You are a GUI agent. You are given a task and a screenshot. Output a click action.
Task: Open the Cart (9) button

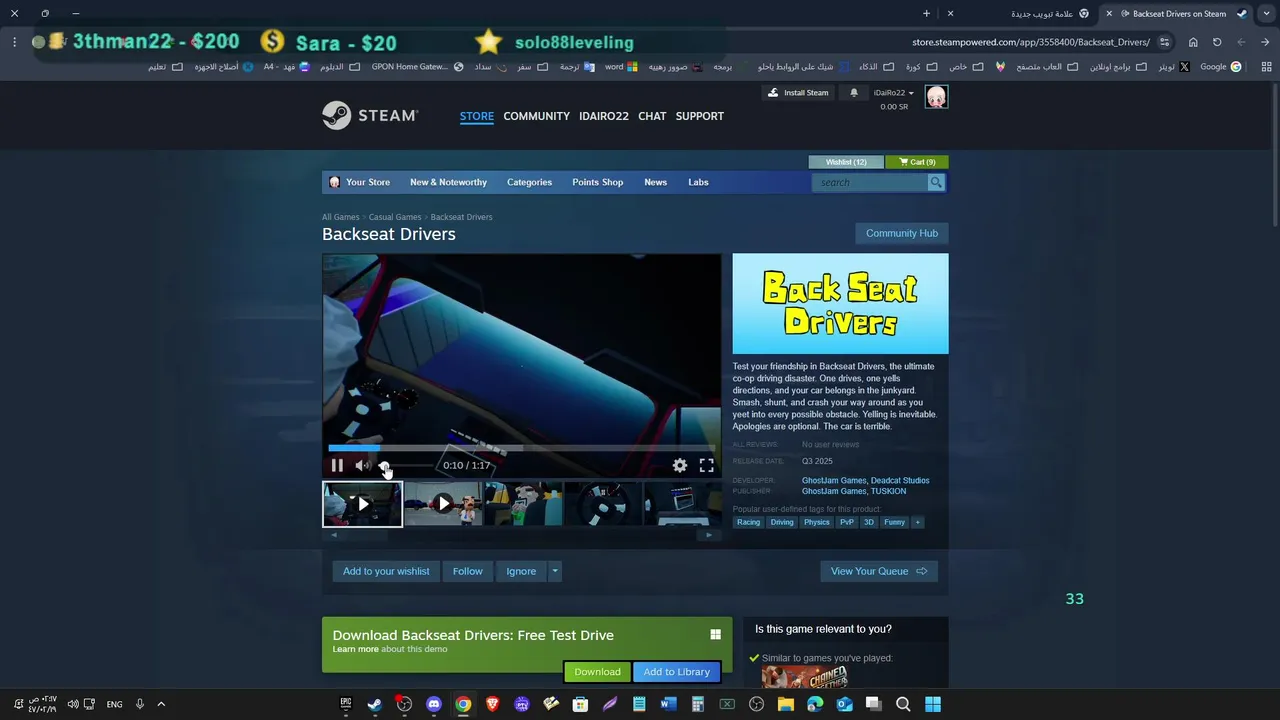click(x=917, y=162)
